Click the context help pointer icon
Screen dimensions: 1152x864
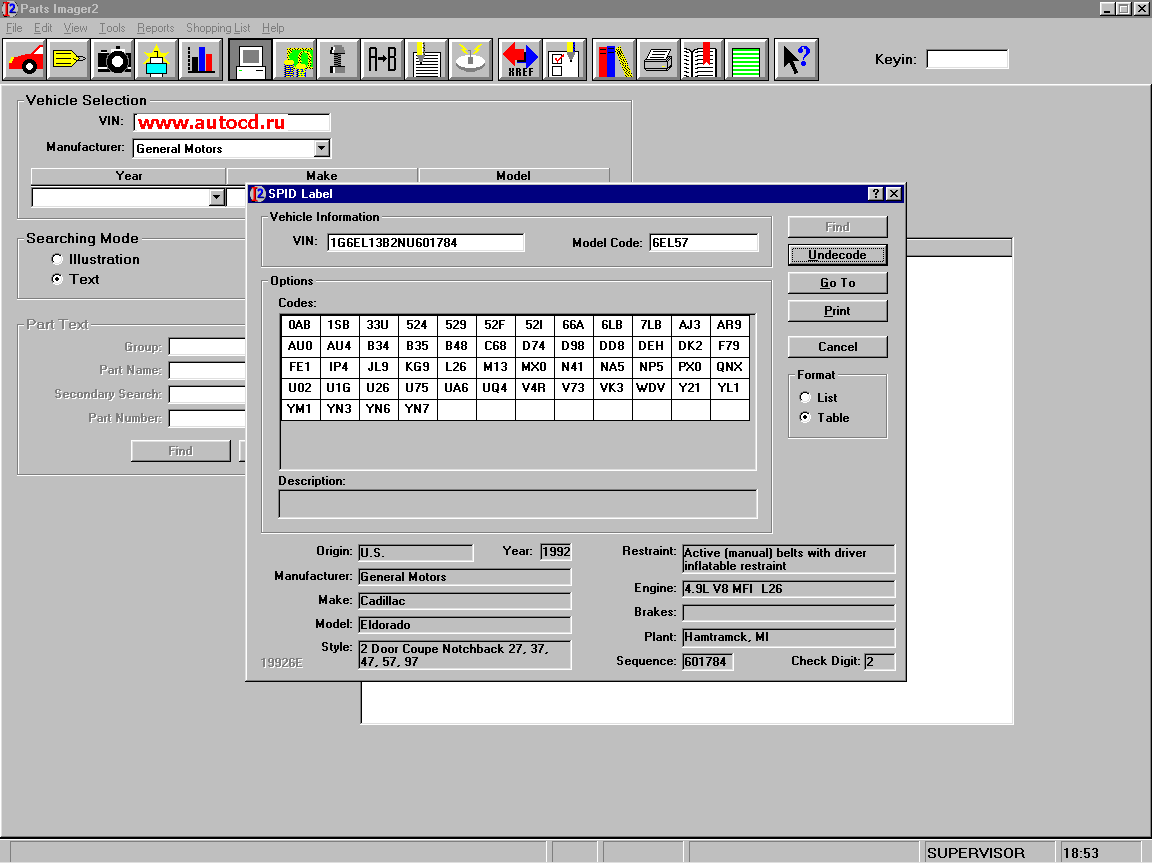coord(796,60)
